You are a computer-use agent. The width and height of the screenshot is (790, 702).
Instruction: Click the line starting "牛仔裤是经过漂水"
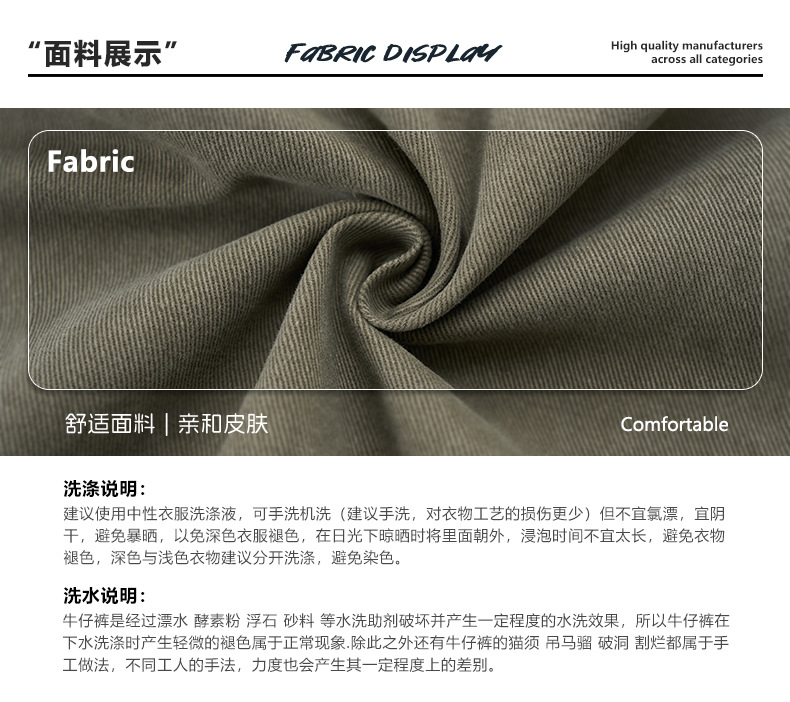(396, 620)
